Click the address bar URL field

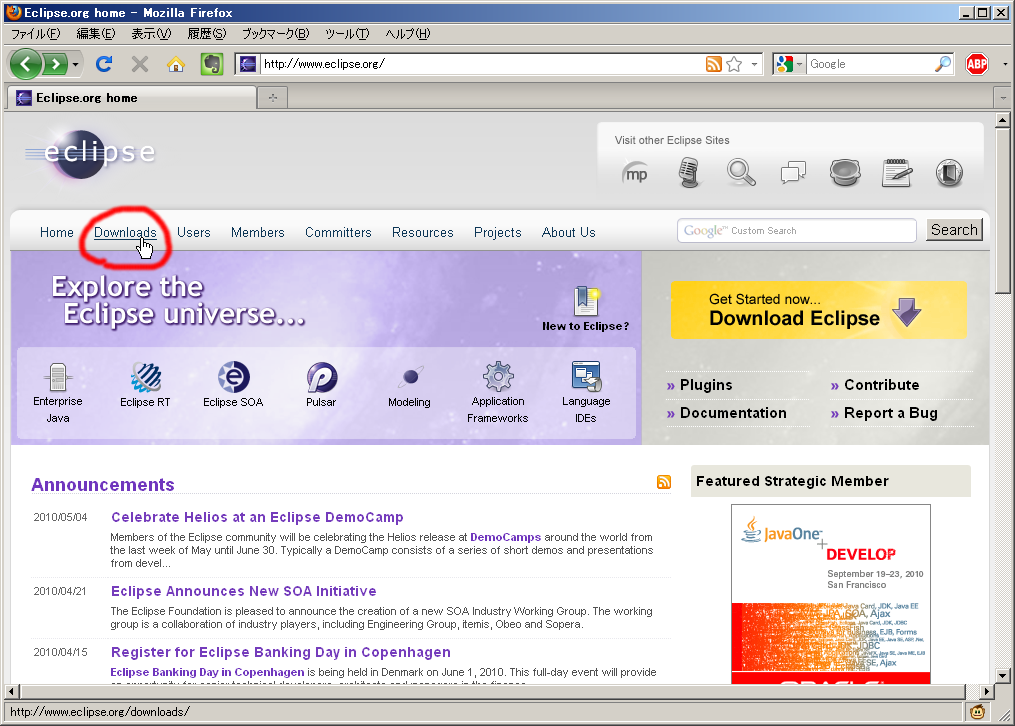(482, 64)
